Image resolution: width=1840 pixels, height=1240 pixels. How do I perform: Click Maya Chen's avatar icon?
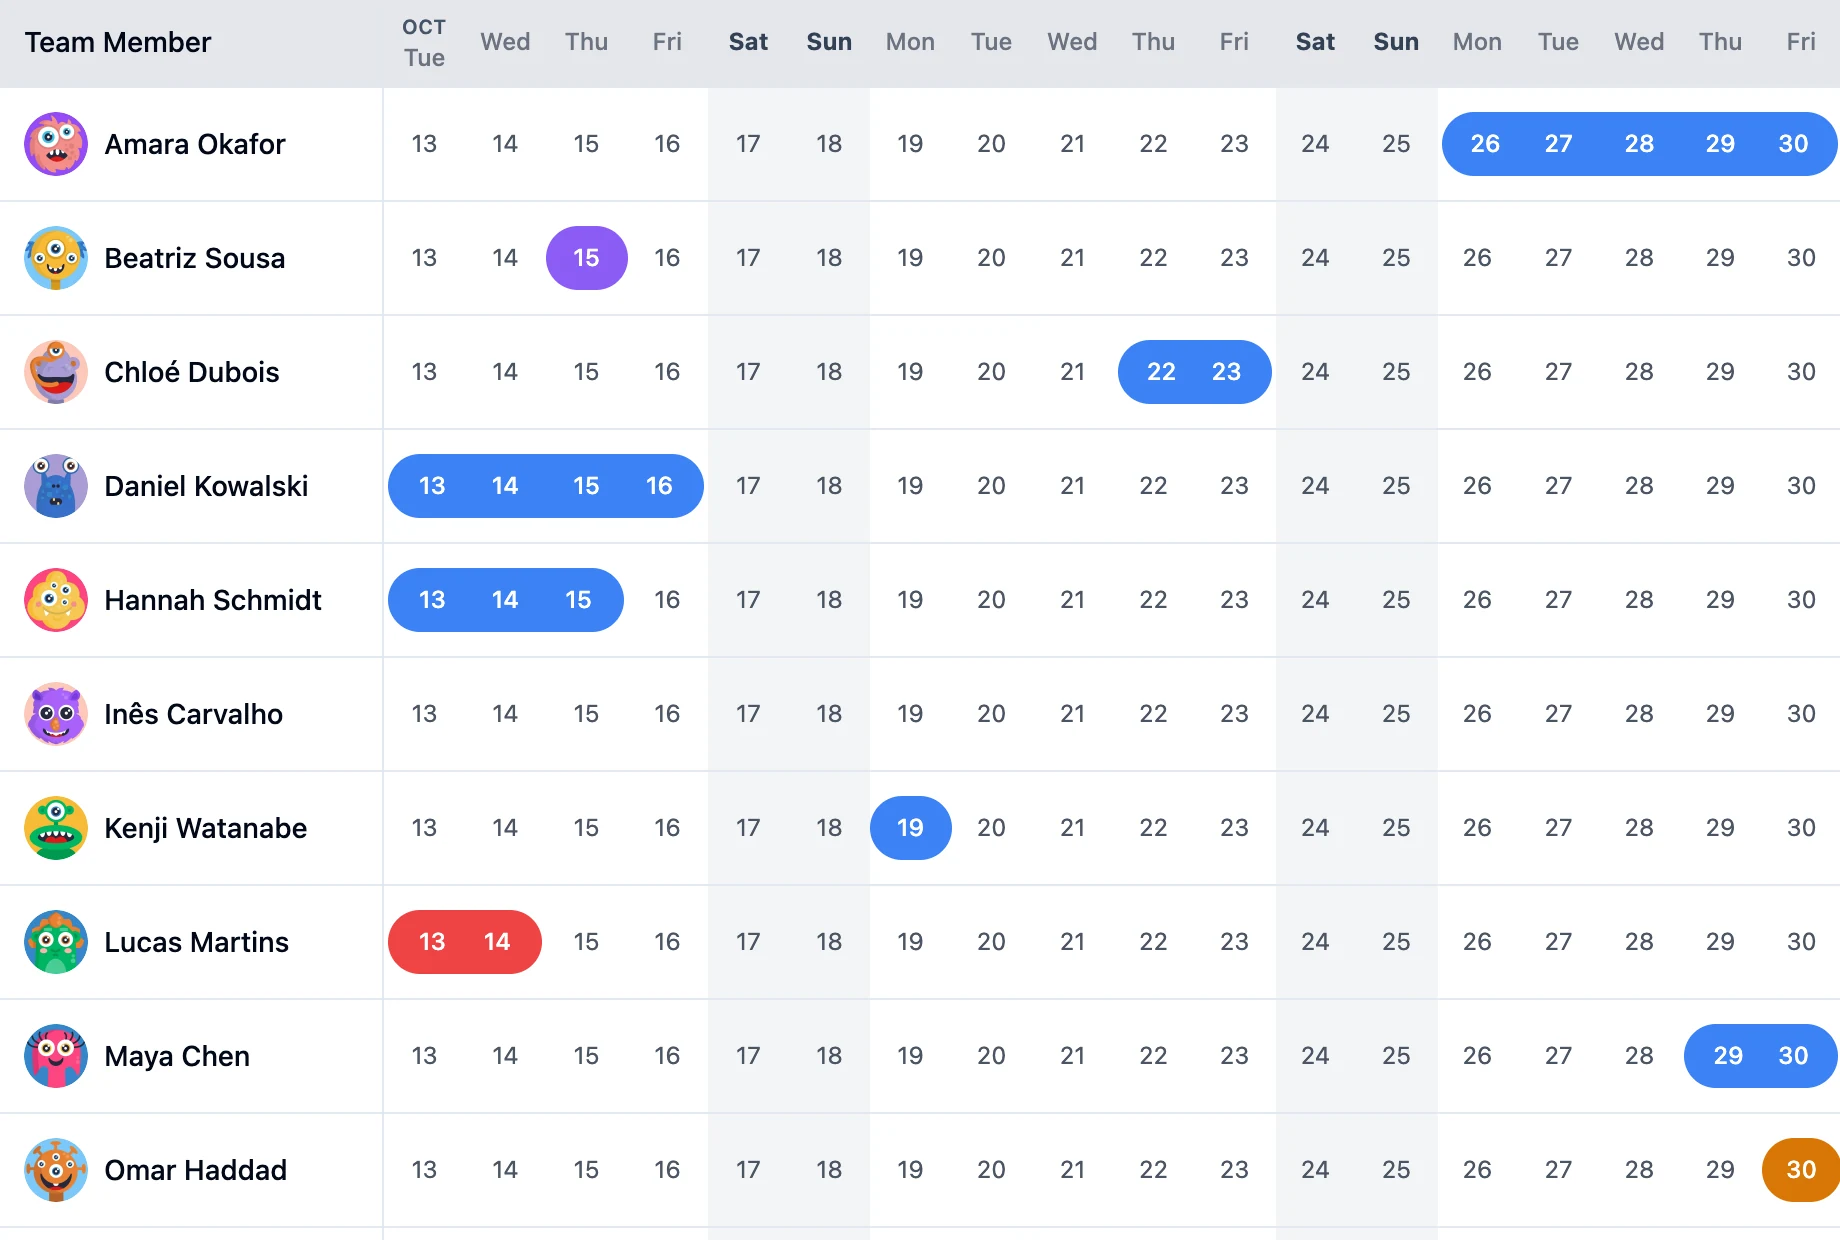pyautogui.click(x=56, y=1056)
